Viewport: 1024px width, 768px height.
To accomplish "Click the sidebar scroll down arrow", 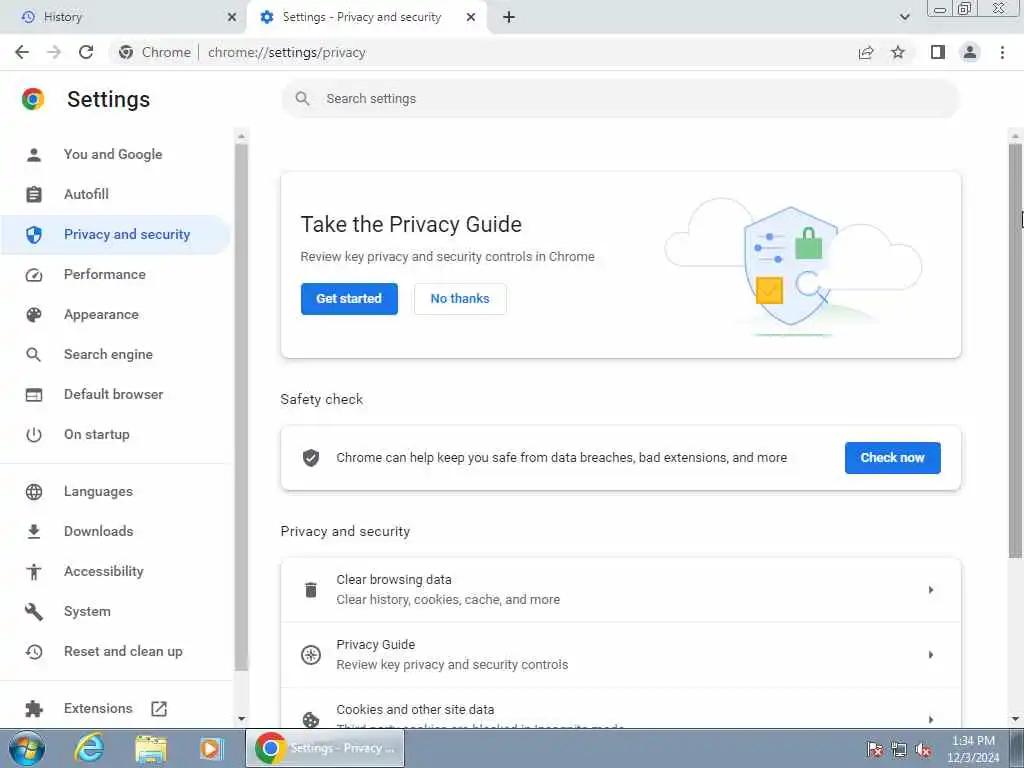I will click(x=242, y=718).
